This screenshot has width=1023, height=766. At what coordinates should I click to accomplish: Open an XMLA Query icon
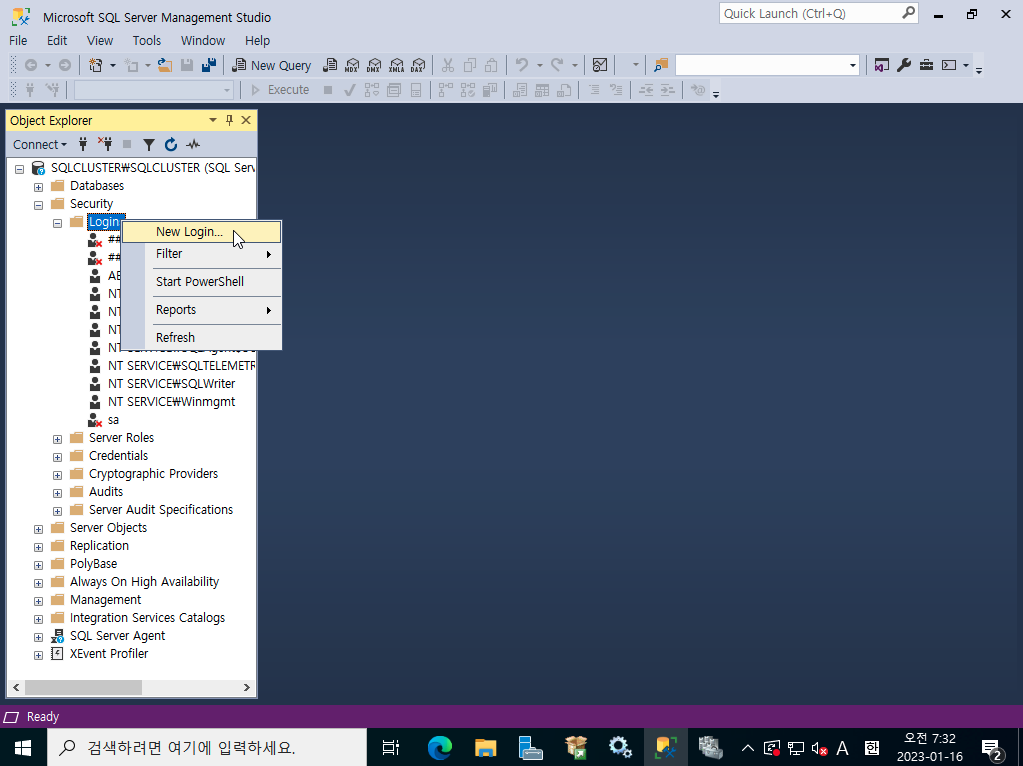(396, 65)
